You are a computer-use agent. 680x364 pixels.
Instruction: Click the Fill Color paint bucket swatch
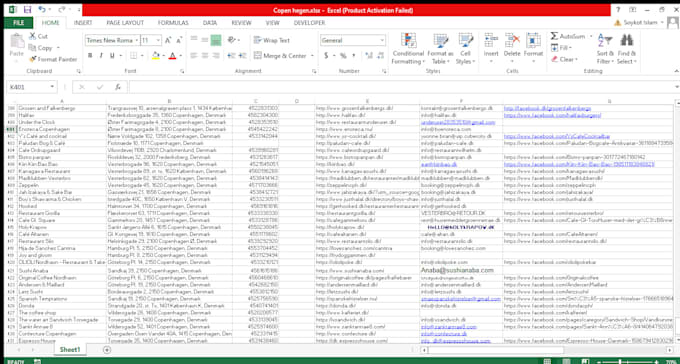click(x=156, y=56)
